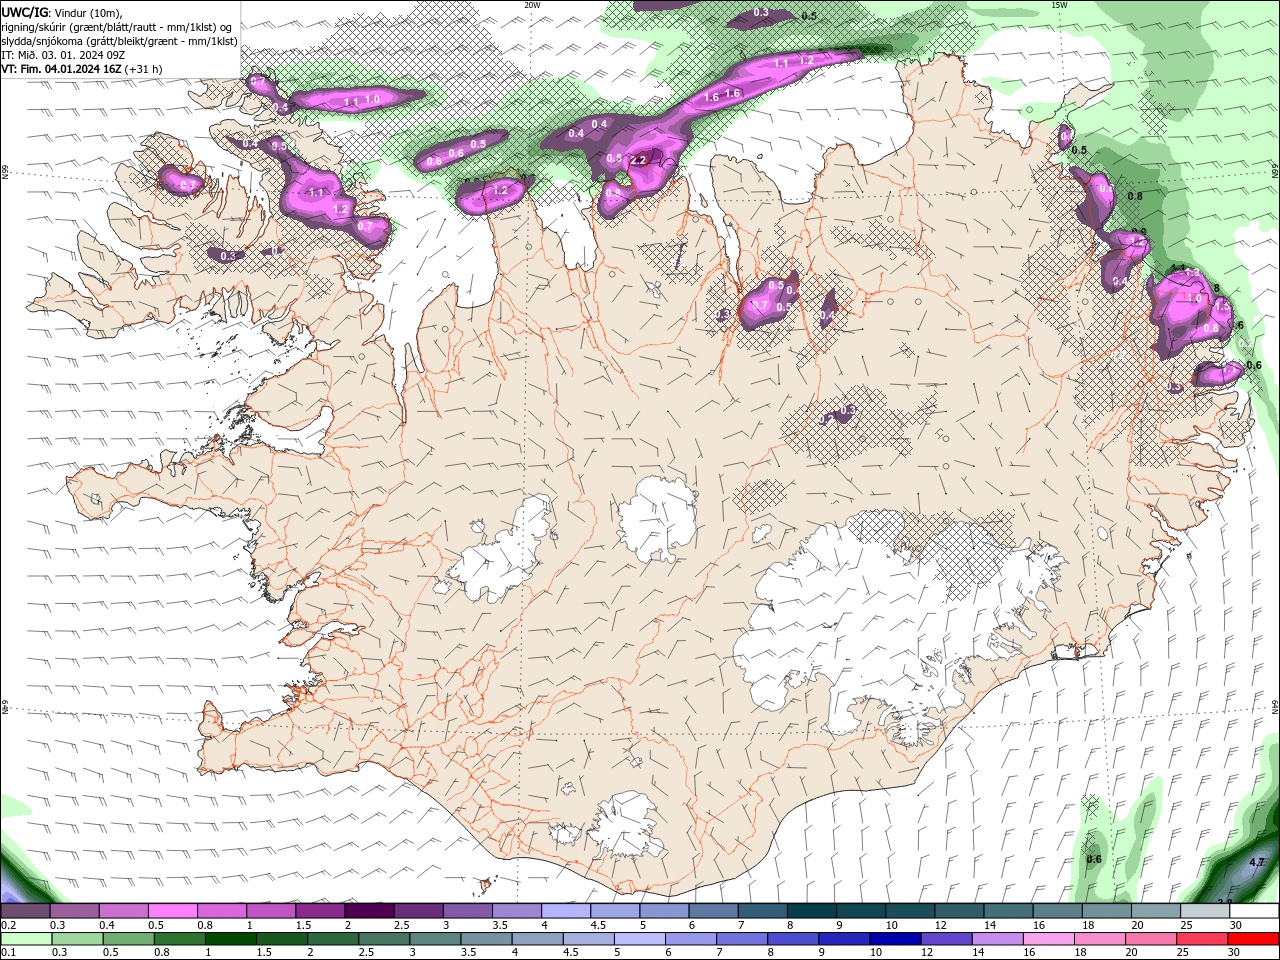Screen dimensions: 1280x960
Task: Pick the grey-purple 0.2–0.3 snow legend swatch
Action: click(25, 911)
